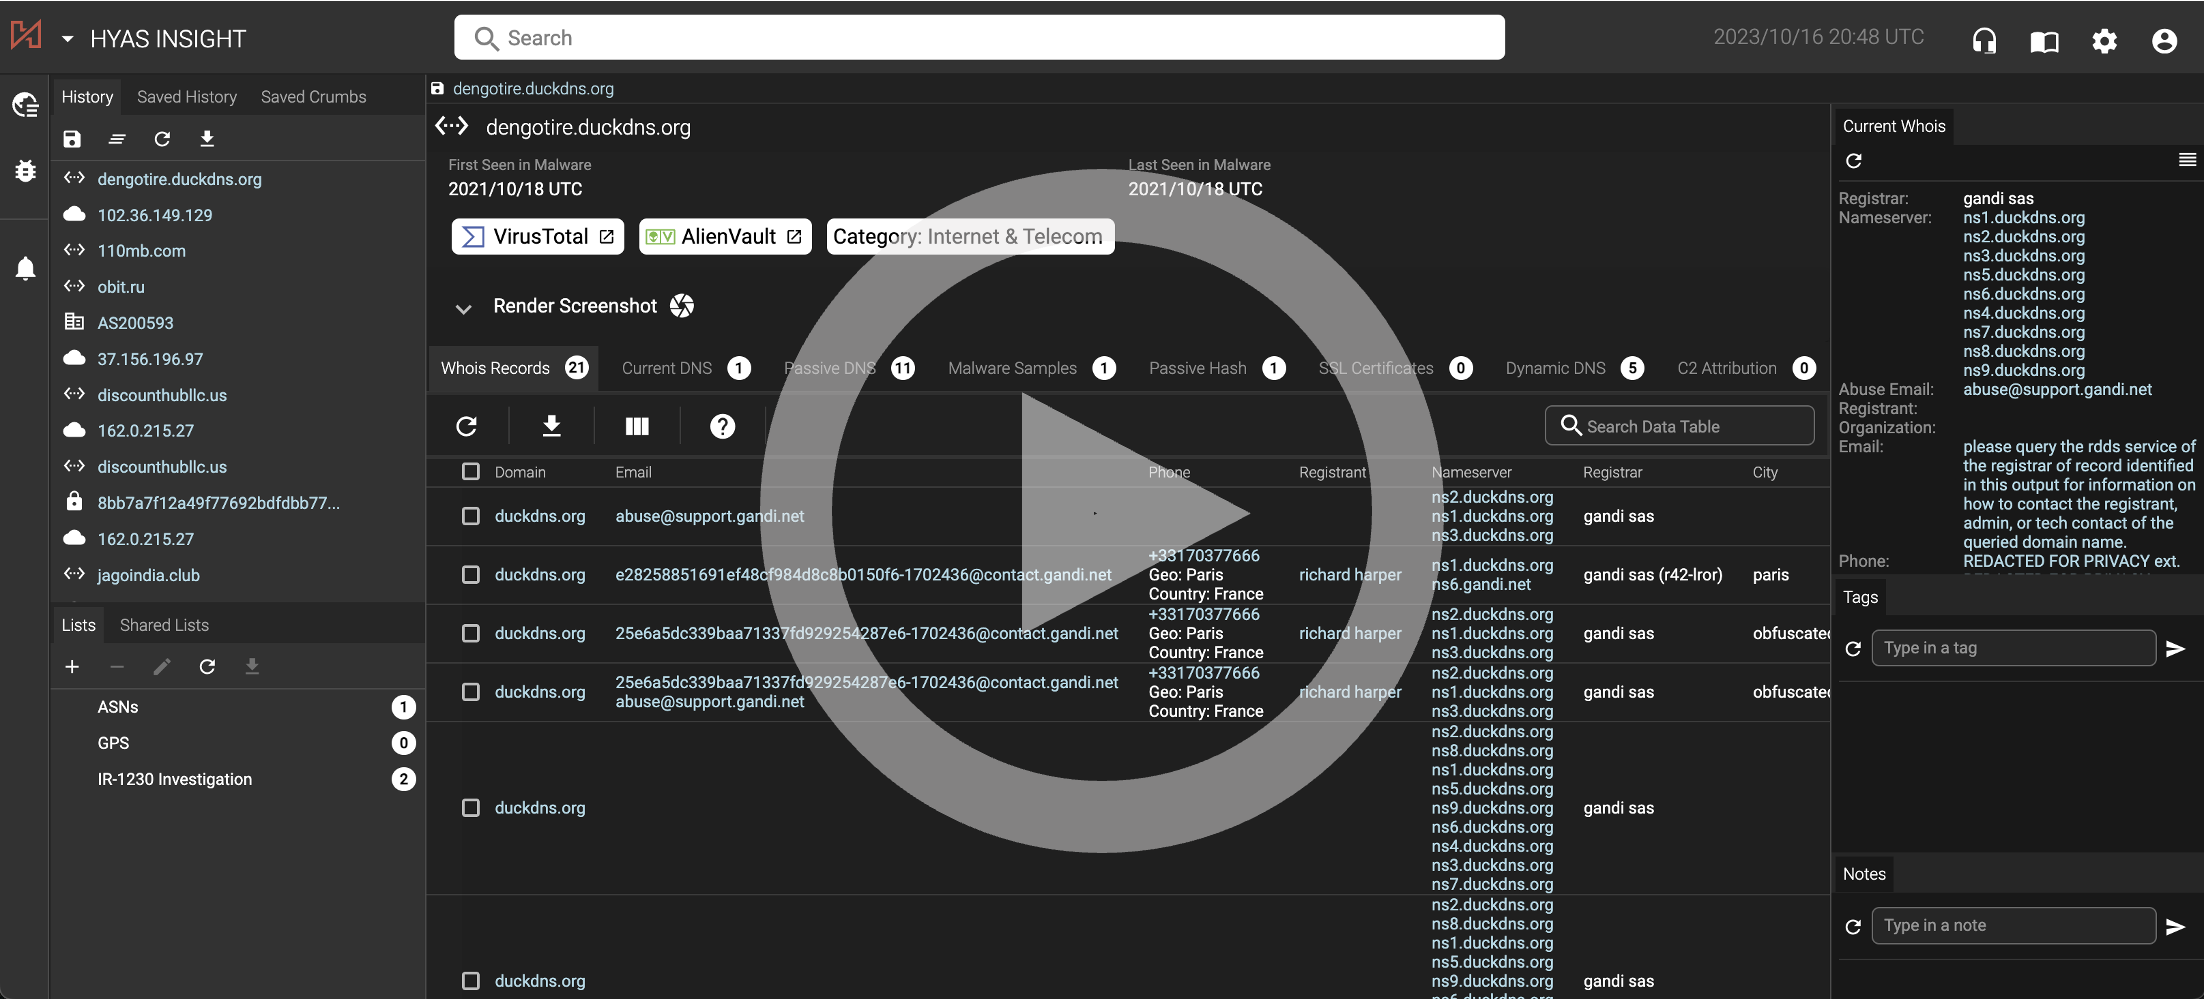Open the VirusTotal external link
Image resolution: width=2204 pixels, height=1002 pixels.
pos(538,237)
